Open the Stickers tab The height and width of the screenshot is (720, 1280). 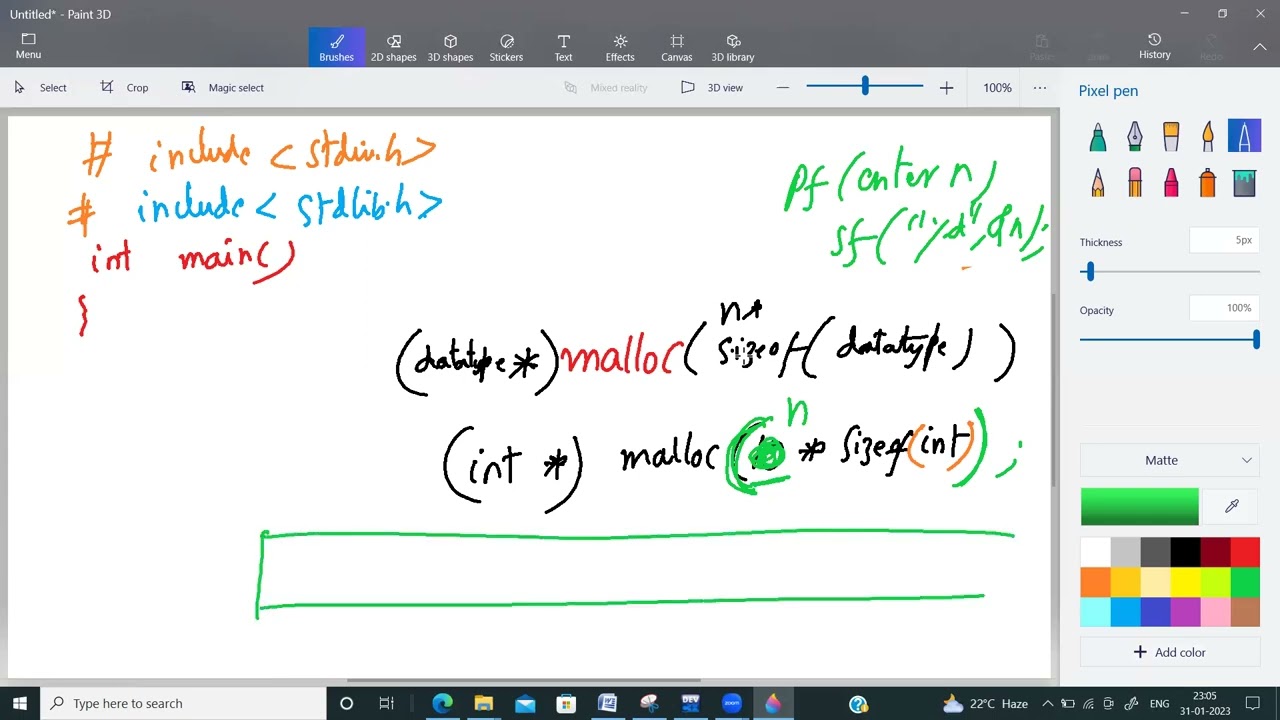click(x=506, y=47)
